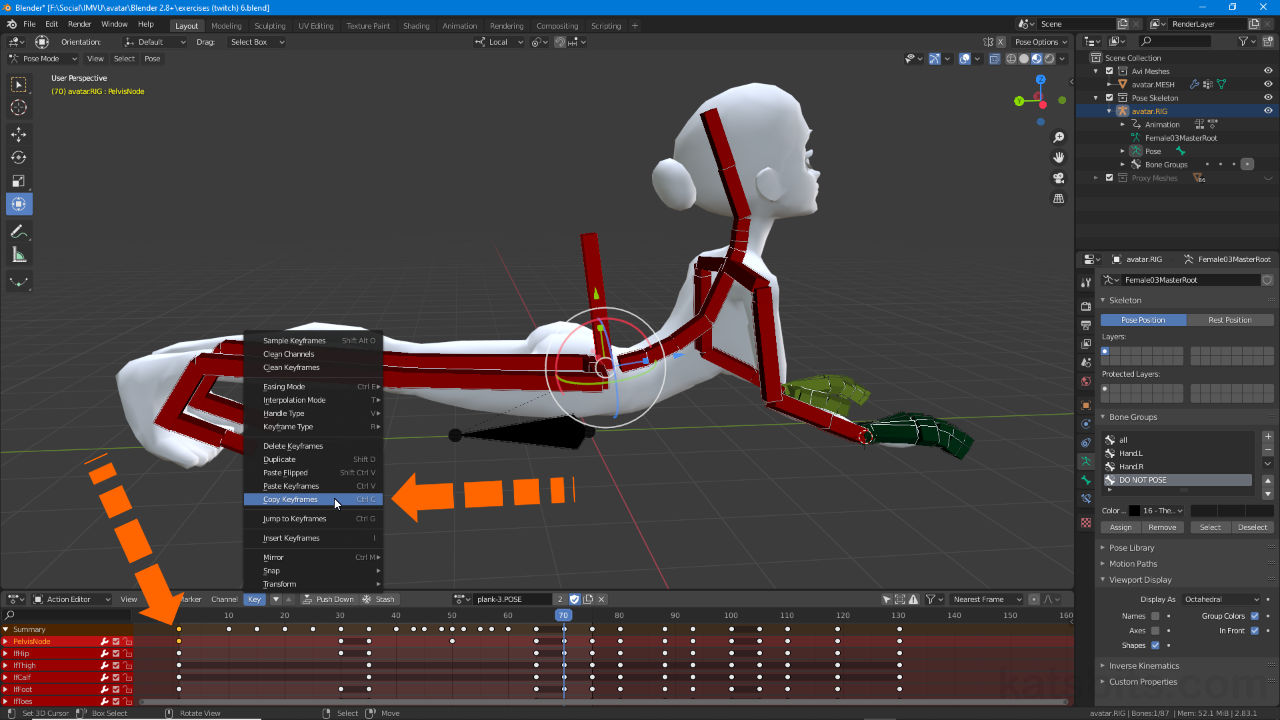Collapse the Summary channel row
Viewport: 1280px width, 720px height.
click(x=6, y=629)
